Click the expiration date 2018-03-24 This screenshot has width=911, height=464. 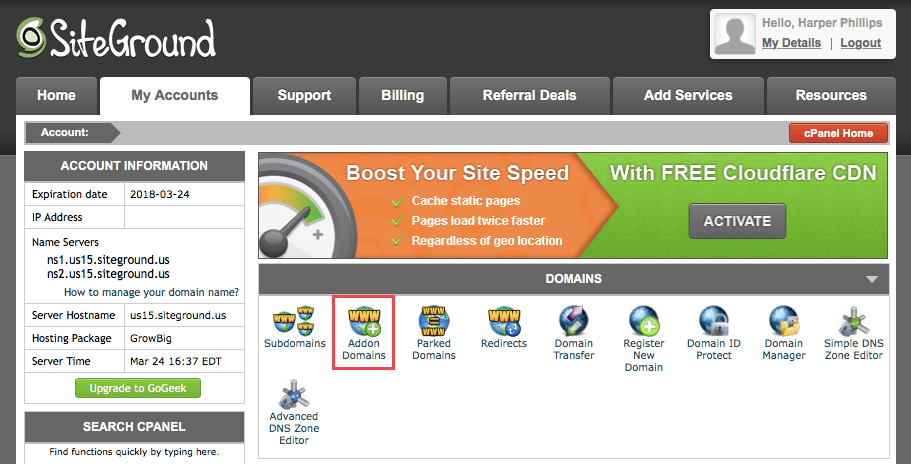[x=160, y=195]
